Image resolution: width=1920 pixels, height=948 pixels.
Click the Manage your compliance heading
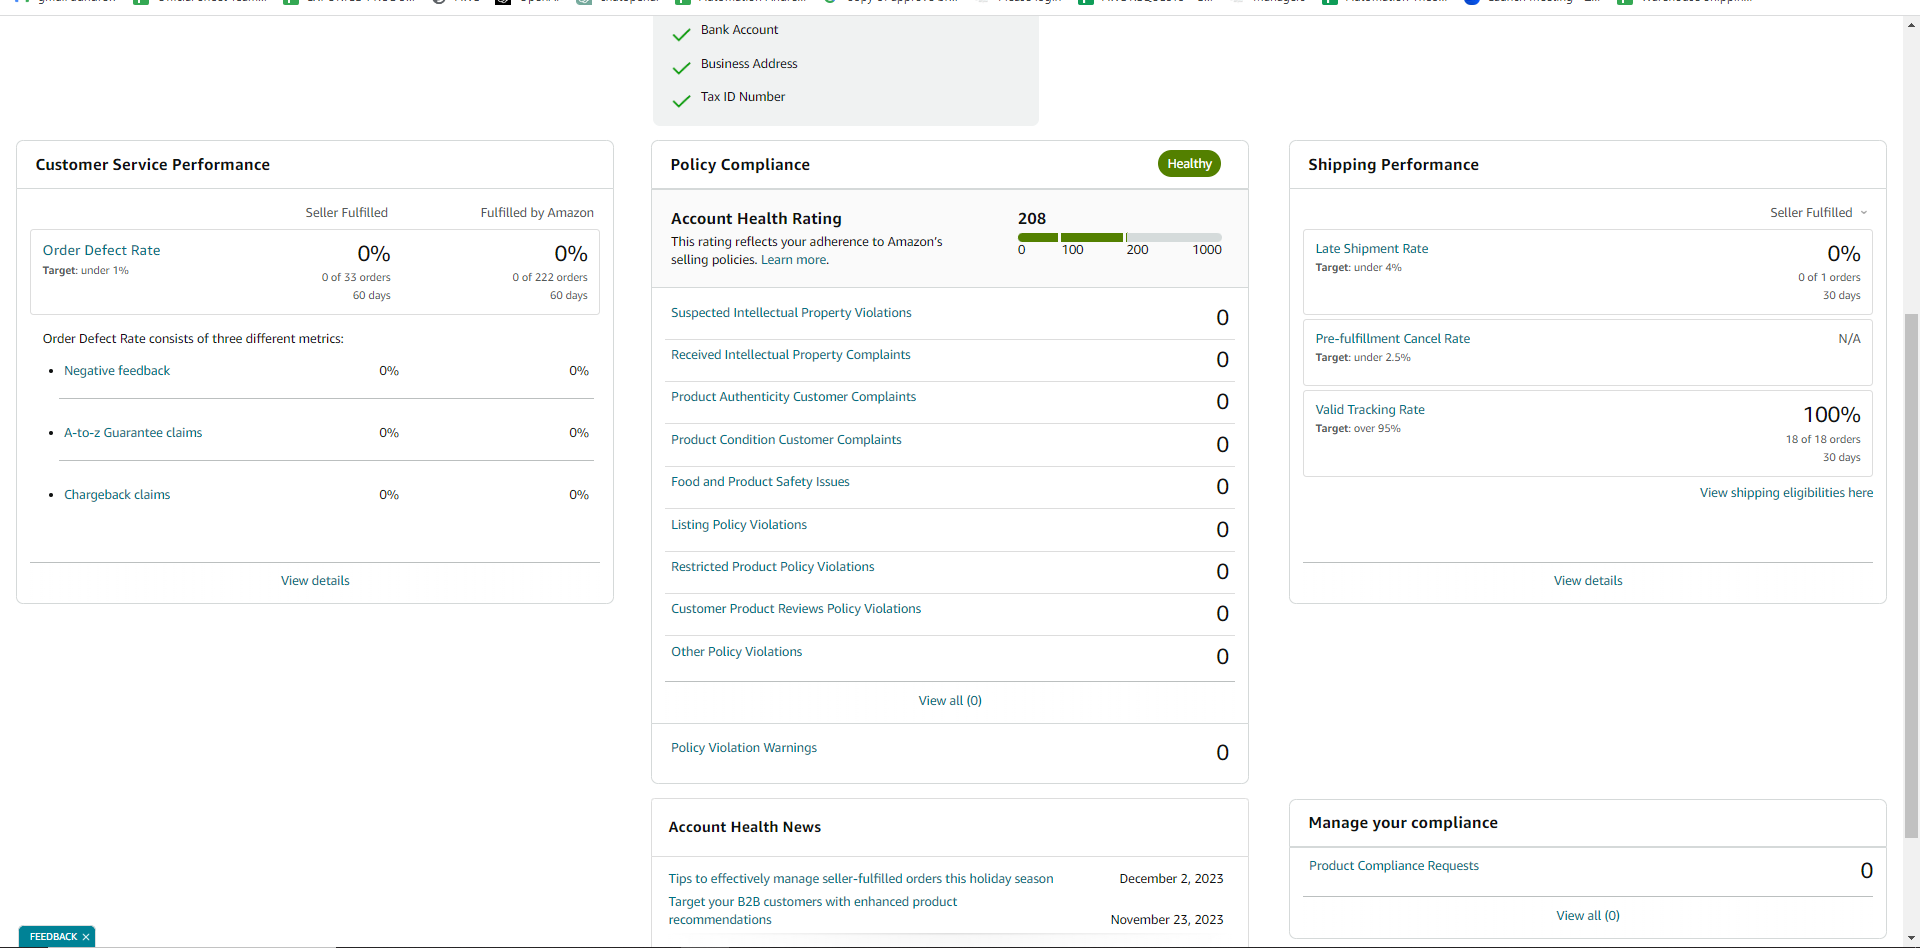tap(1402, 823)
